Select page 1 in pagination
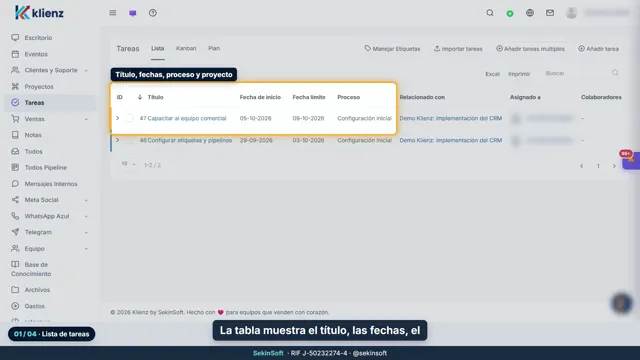This screenshot has width=640, height=360. (598, 166)
